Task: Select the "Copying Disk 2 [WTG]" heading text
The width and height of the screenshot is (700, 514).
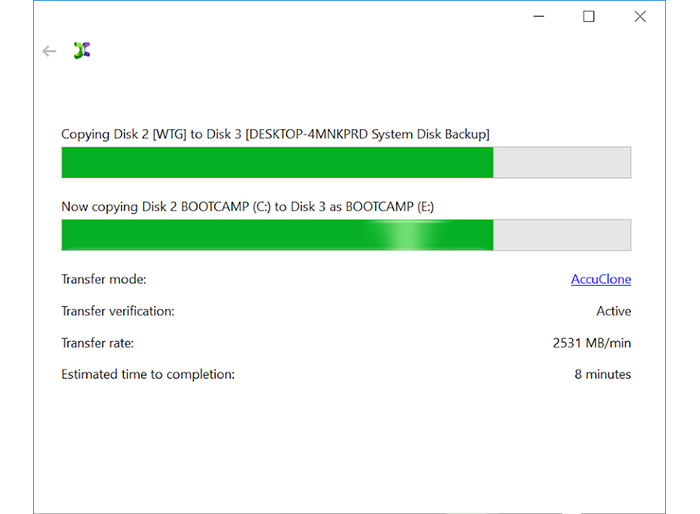Action: pos(275,134)
